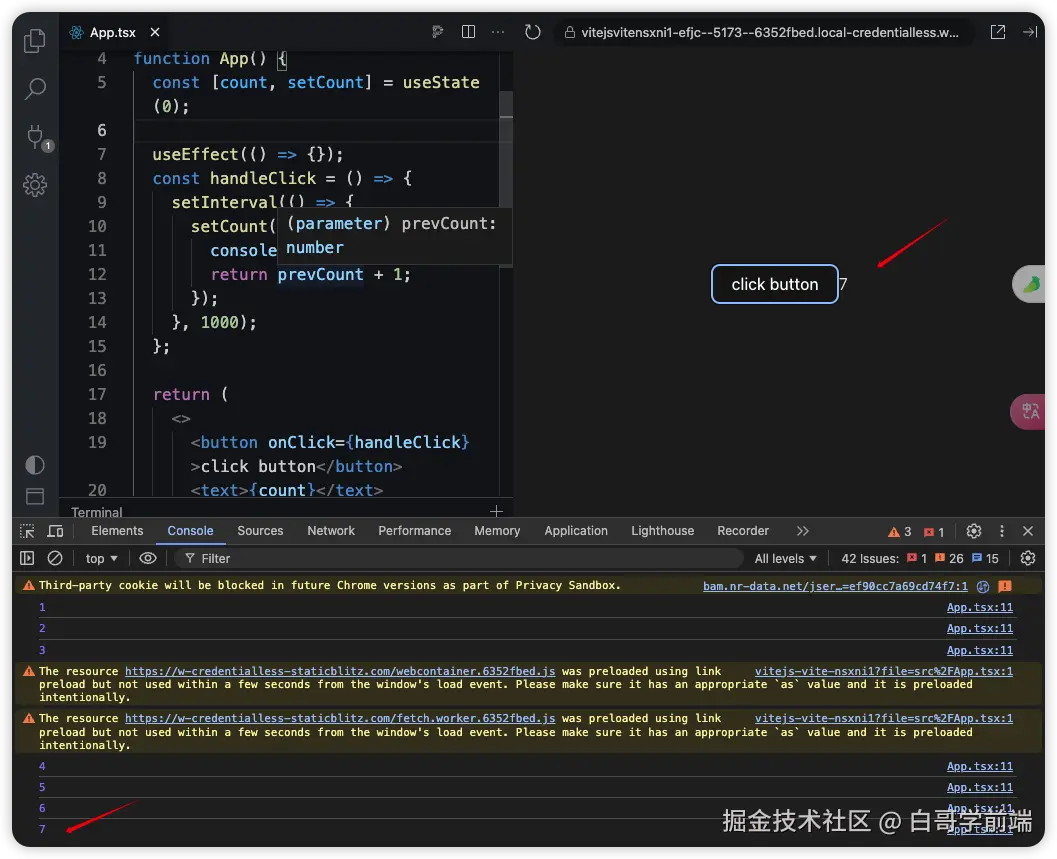Click console log value '6'

42,808
